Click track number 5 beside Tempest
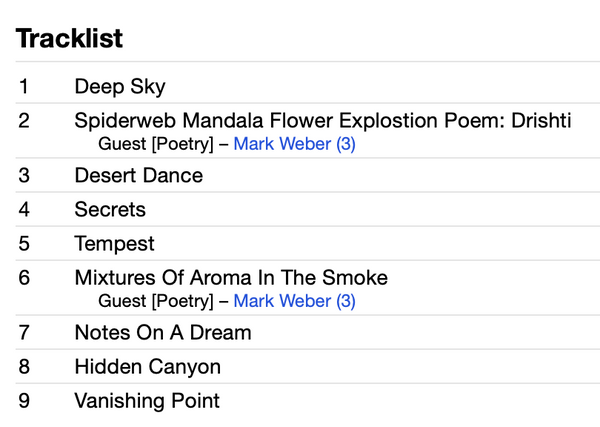600x427 pixels. (24, 244)
